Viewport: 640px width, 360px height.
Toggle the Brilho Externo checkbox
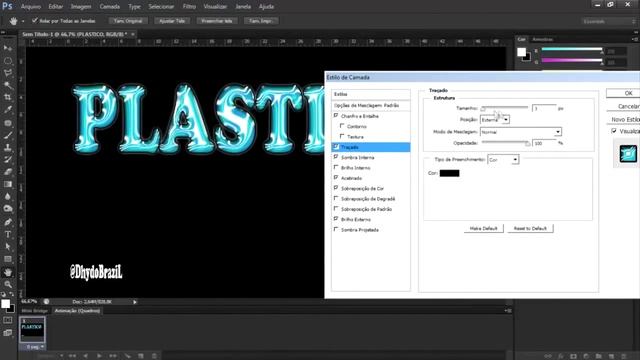point(336,219)
